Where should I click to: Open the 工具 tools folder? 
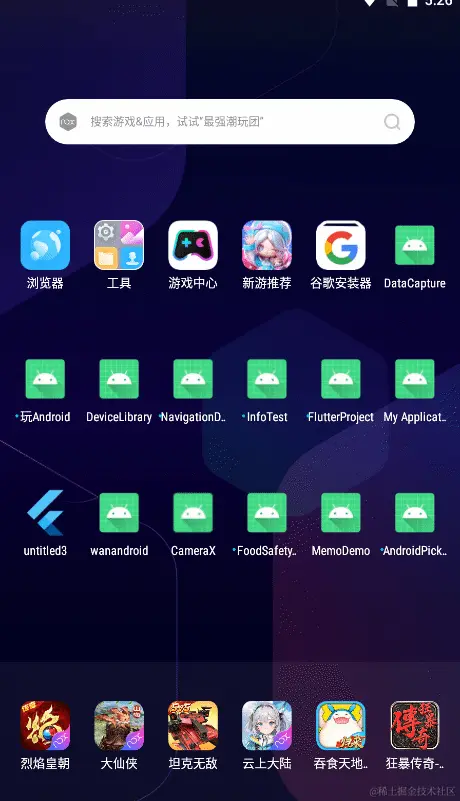pyautogui.click(x=119, y=245)
